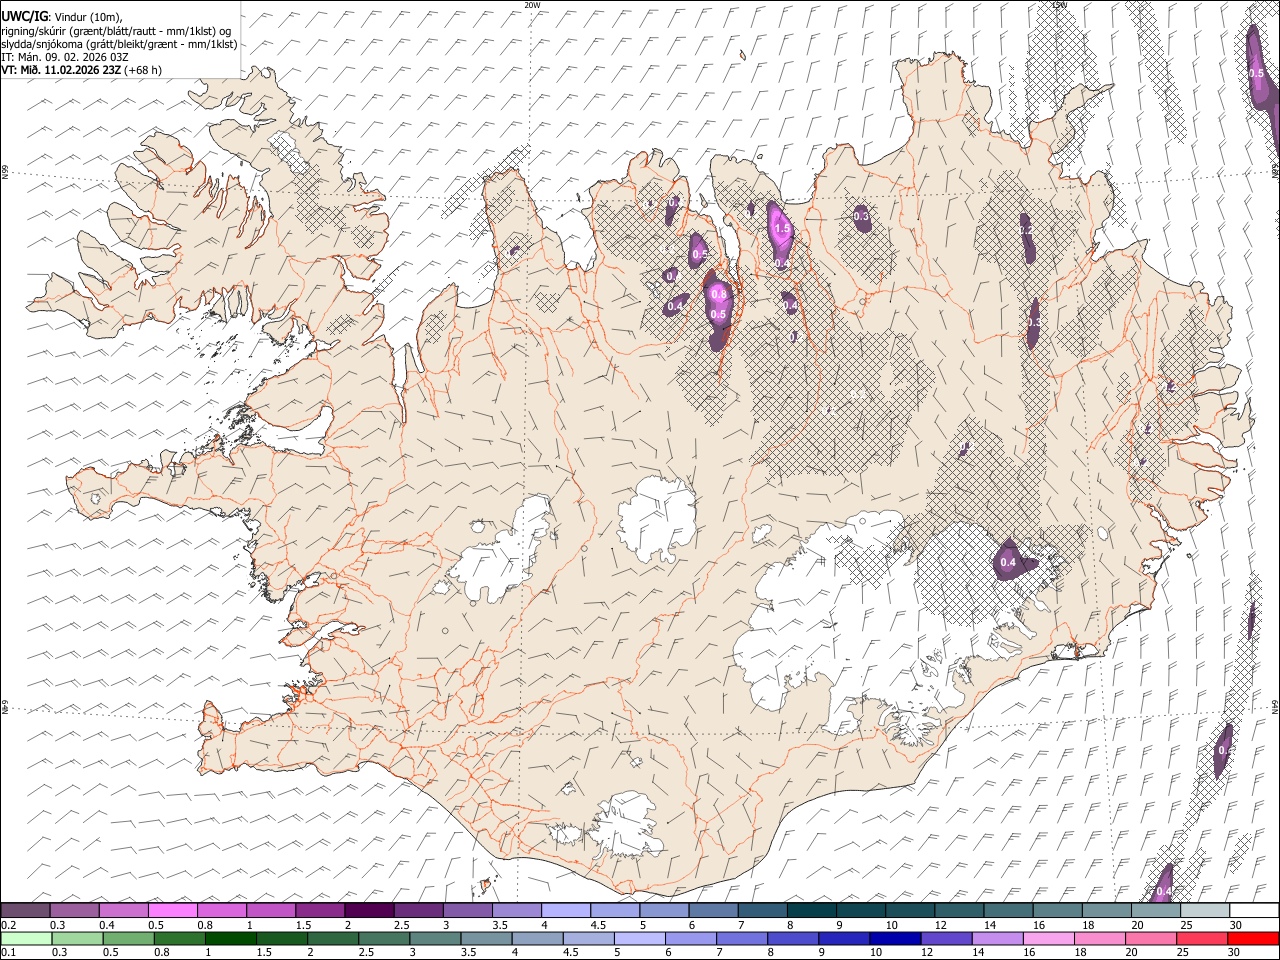Click the '0.3' label on northern purple blob
The width and height of the screenshot is (1280, 960).
(861, 216)
